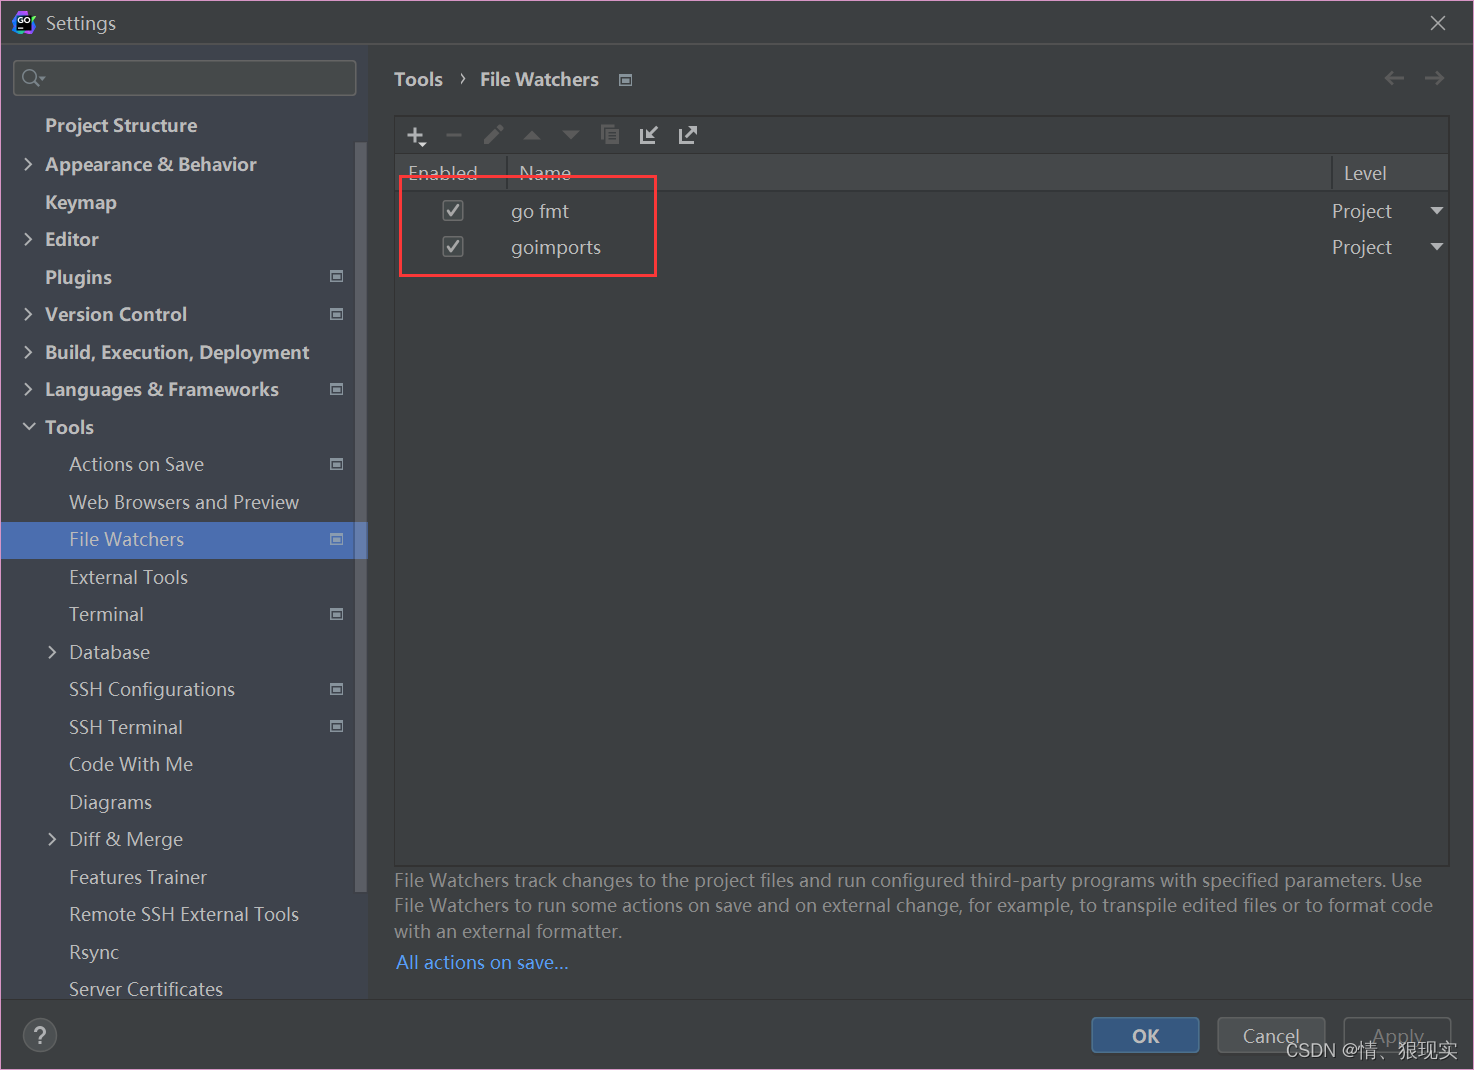This screenshot has width=1474, height=1070.
Task: Select Rsync settings
Action: pyautogui.click(x=94, y=952)
